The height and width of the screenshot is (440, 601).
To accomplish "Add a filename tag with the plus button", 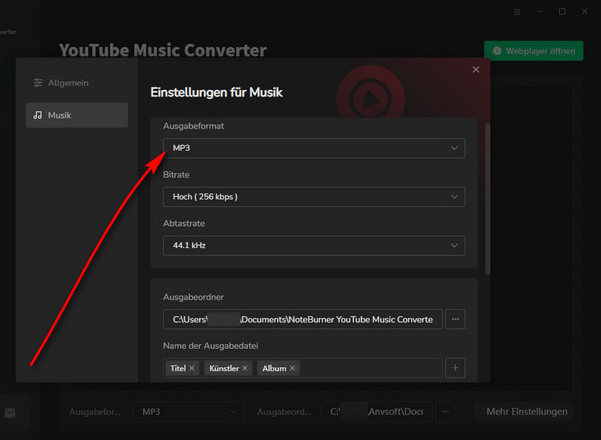I will click(455, 368).
